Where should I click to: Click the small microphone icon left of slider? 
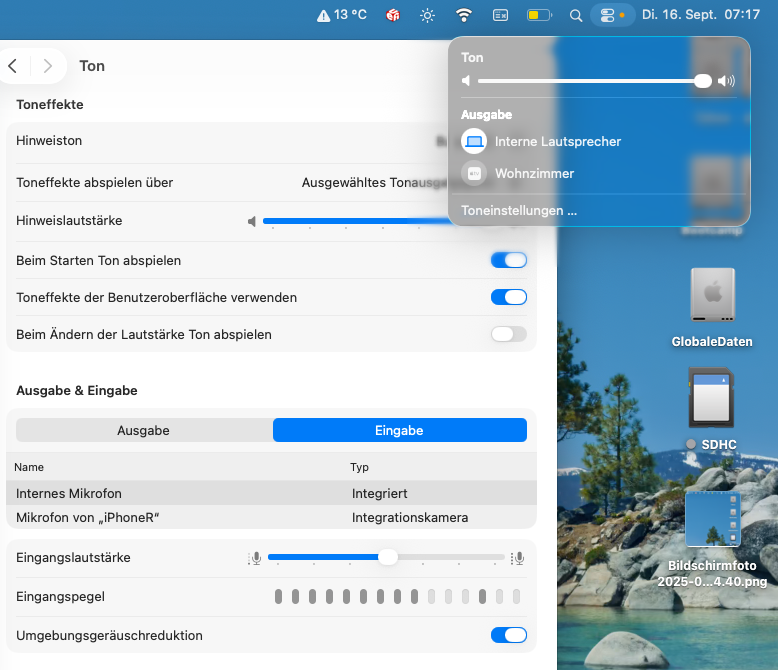255,558
